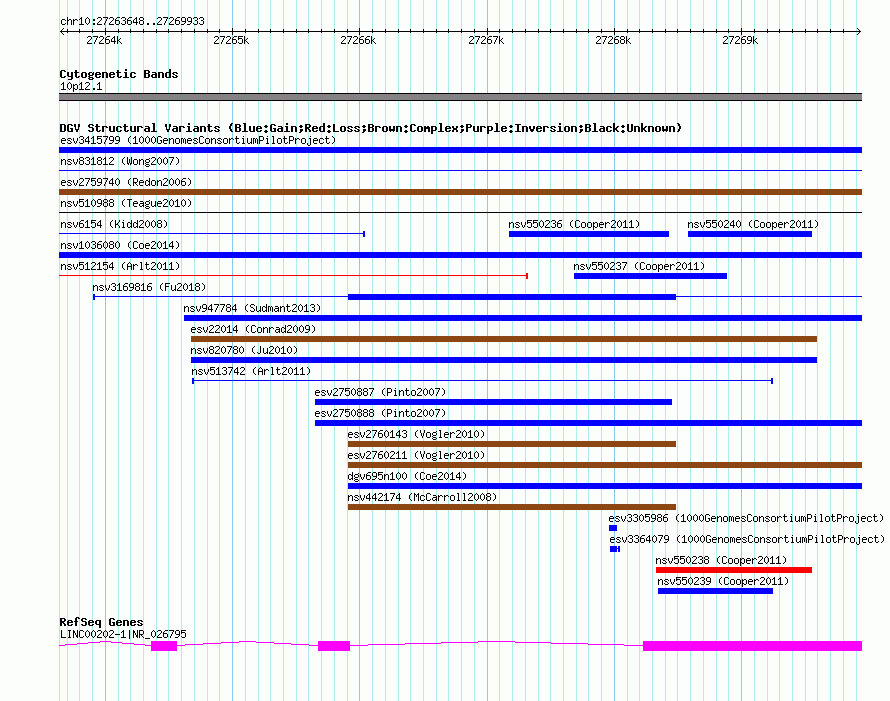
Task: Select the Cytogenetic Bands track title
Action: pyautogui.click(x=119, y=74)
